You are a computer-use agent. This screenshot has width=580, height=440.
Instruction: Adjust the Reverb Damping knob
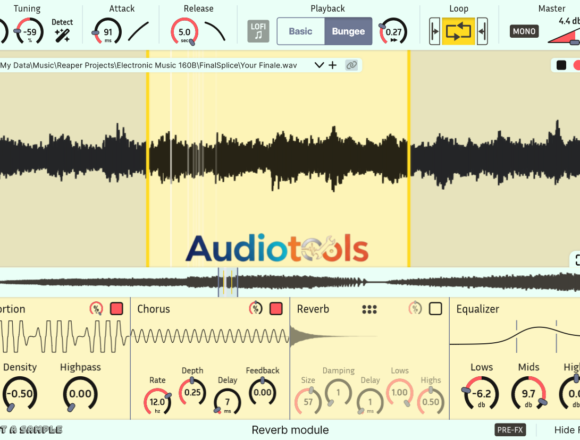[338, 393]
